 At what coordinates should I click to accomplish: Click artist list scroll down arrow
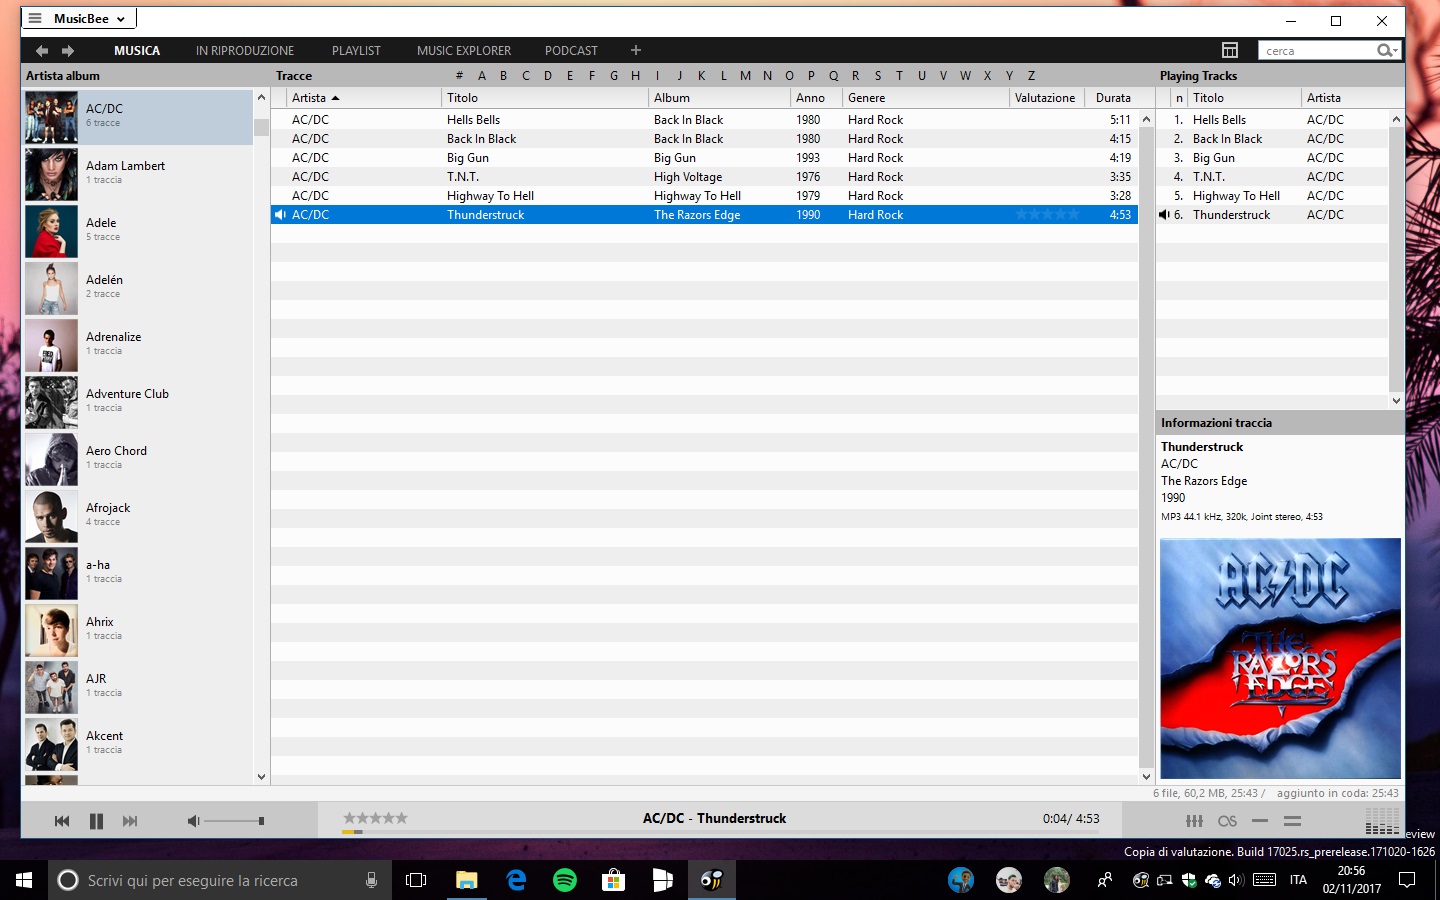pyautogui.click(x=261, y=777)
